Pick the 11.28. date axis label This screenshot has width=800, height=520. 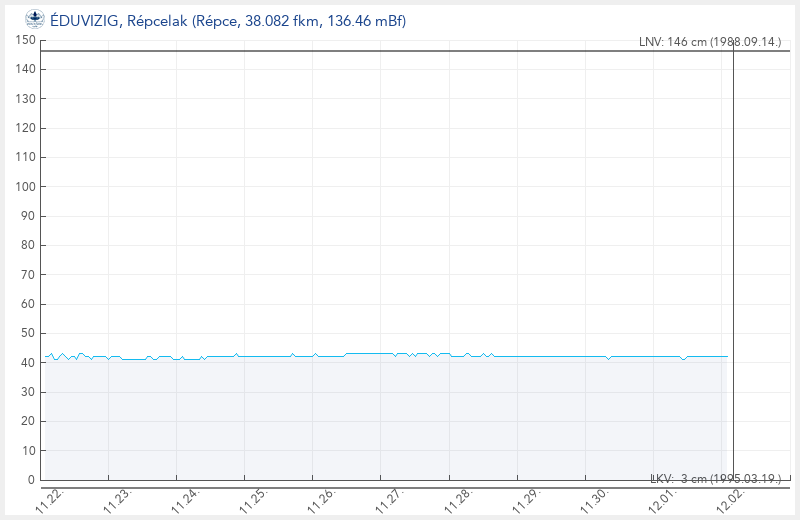coord(457,498)
